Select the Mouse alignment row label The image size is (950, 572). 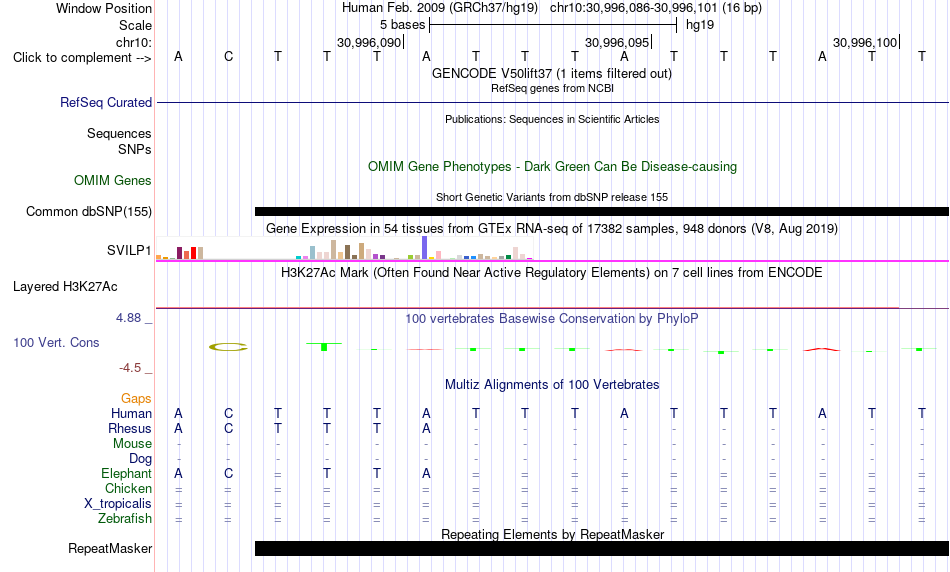click(x=132, y=444)
